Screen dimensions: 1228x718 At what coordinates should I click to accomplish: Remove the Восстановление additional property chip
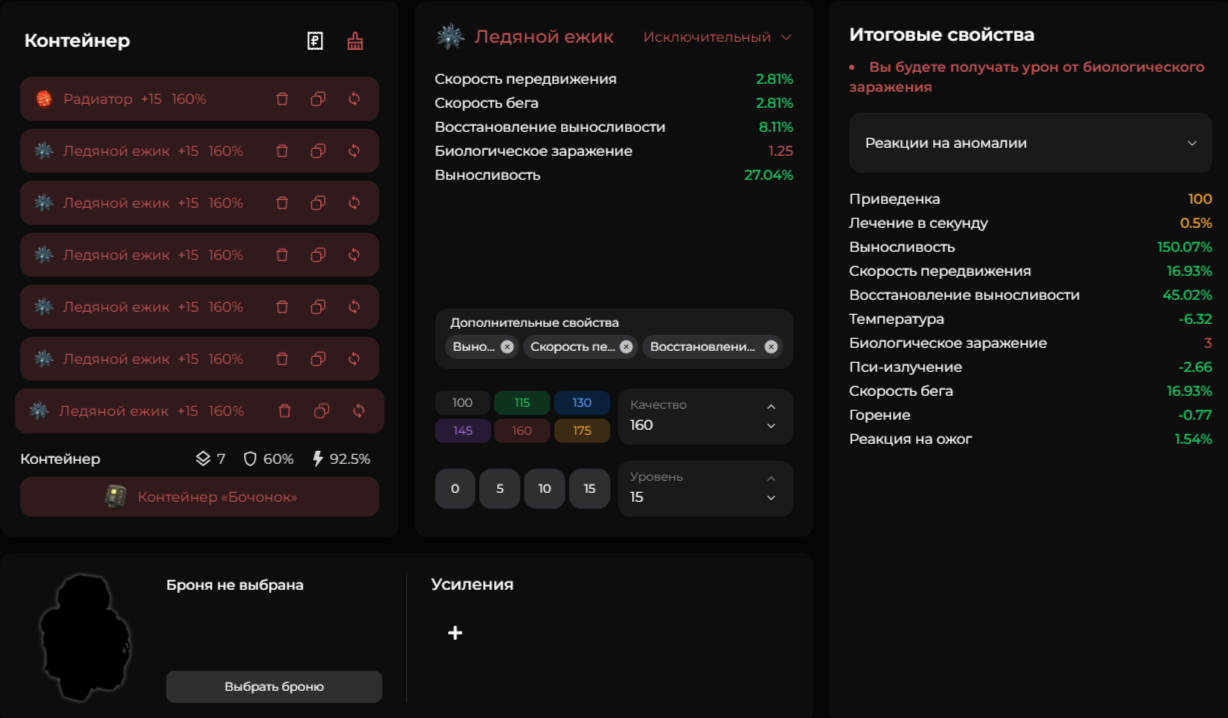[x=771, y=347]
